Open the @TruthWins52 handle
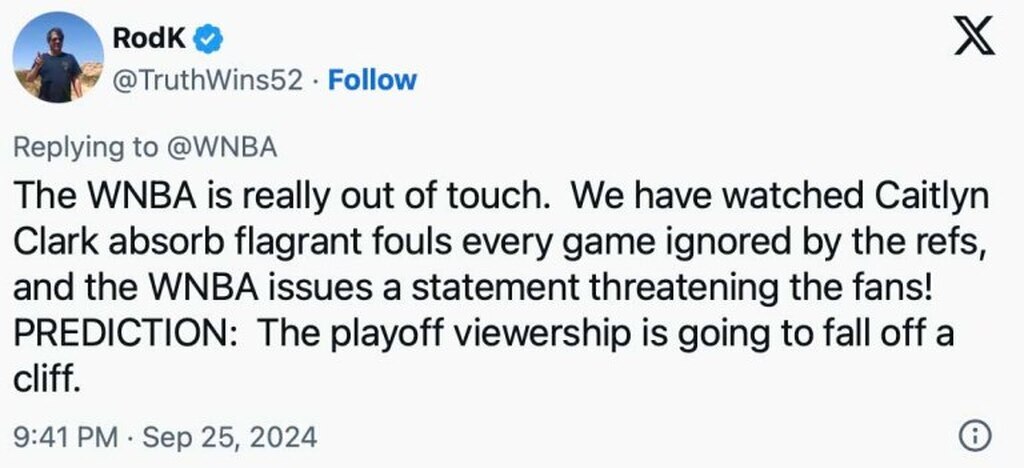Viewport: 1024px width, 468px height. click(210, 80)
